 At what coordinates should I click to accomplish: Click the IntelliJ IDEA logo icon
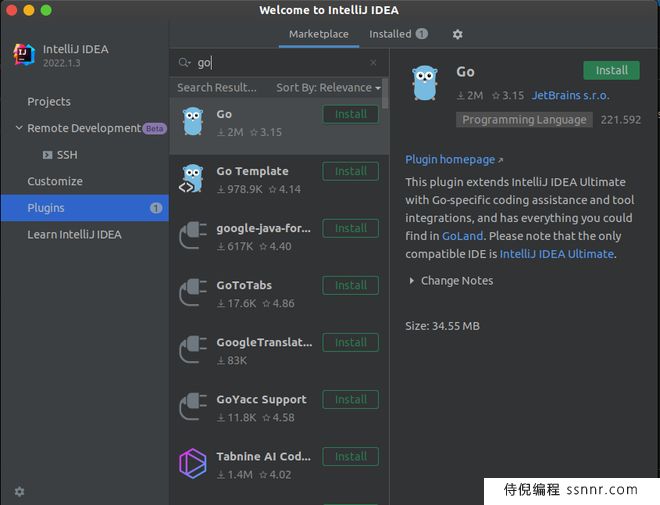24,55
